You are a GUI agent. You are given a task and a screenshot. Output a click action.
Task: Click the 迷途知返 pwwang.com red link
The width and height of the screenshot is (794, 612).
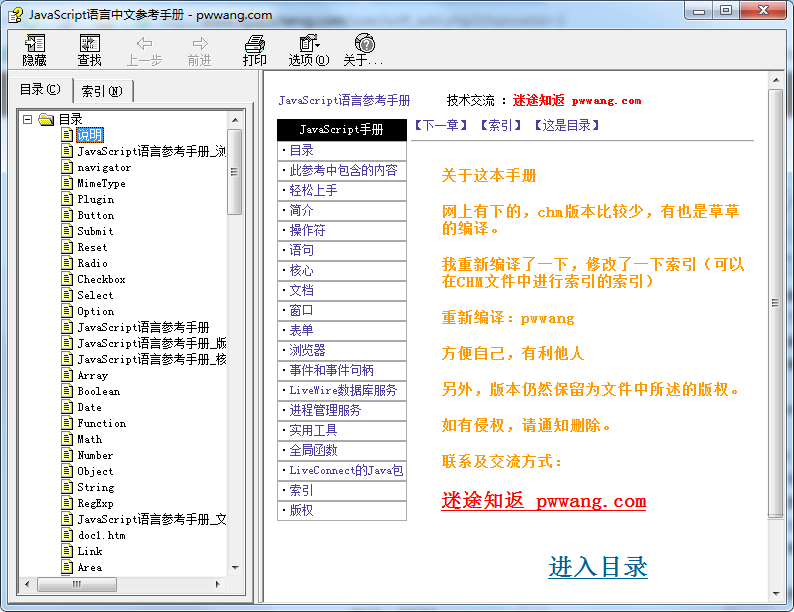coord(543,502)
